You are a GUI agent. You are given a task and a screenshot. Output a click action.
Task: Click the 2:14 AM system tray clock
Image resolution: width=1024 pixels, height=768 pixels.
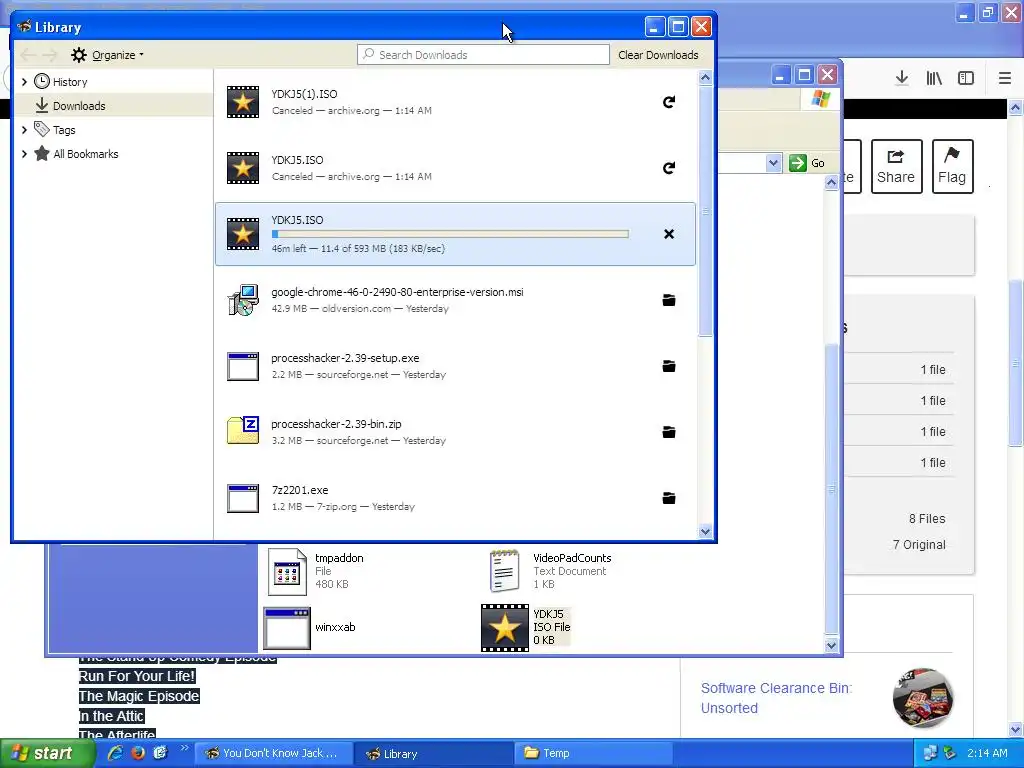pyautogui.click(x=987, y=753)
